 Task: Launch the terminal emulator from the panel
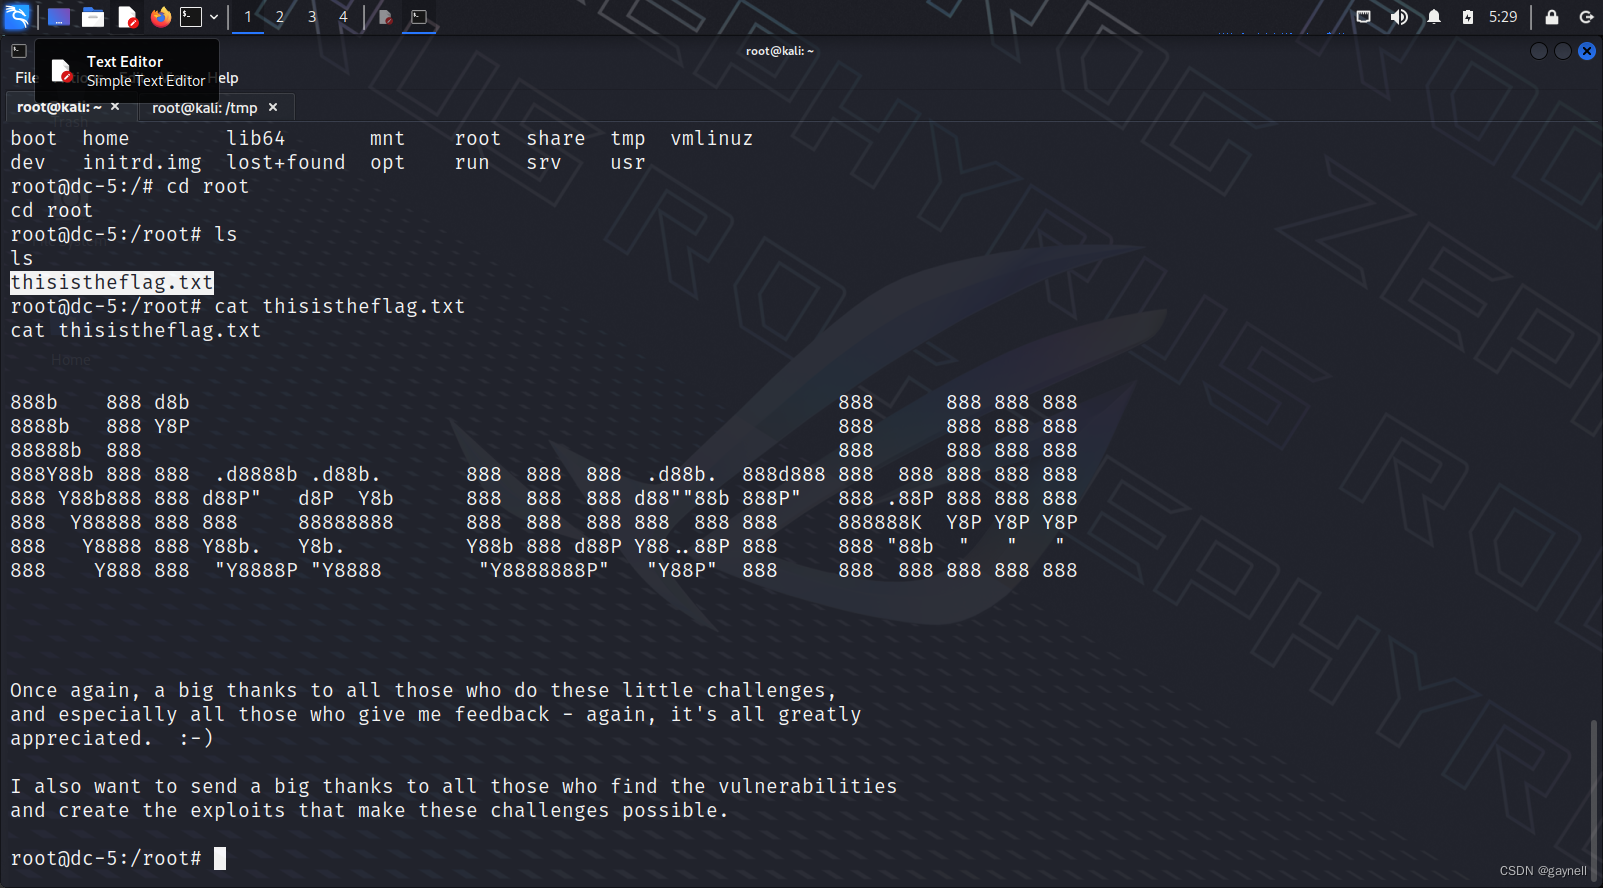(191, 17)
